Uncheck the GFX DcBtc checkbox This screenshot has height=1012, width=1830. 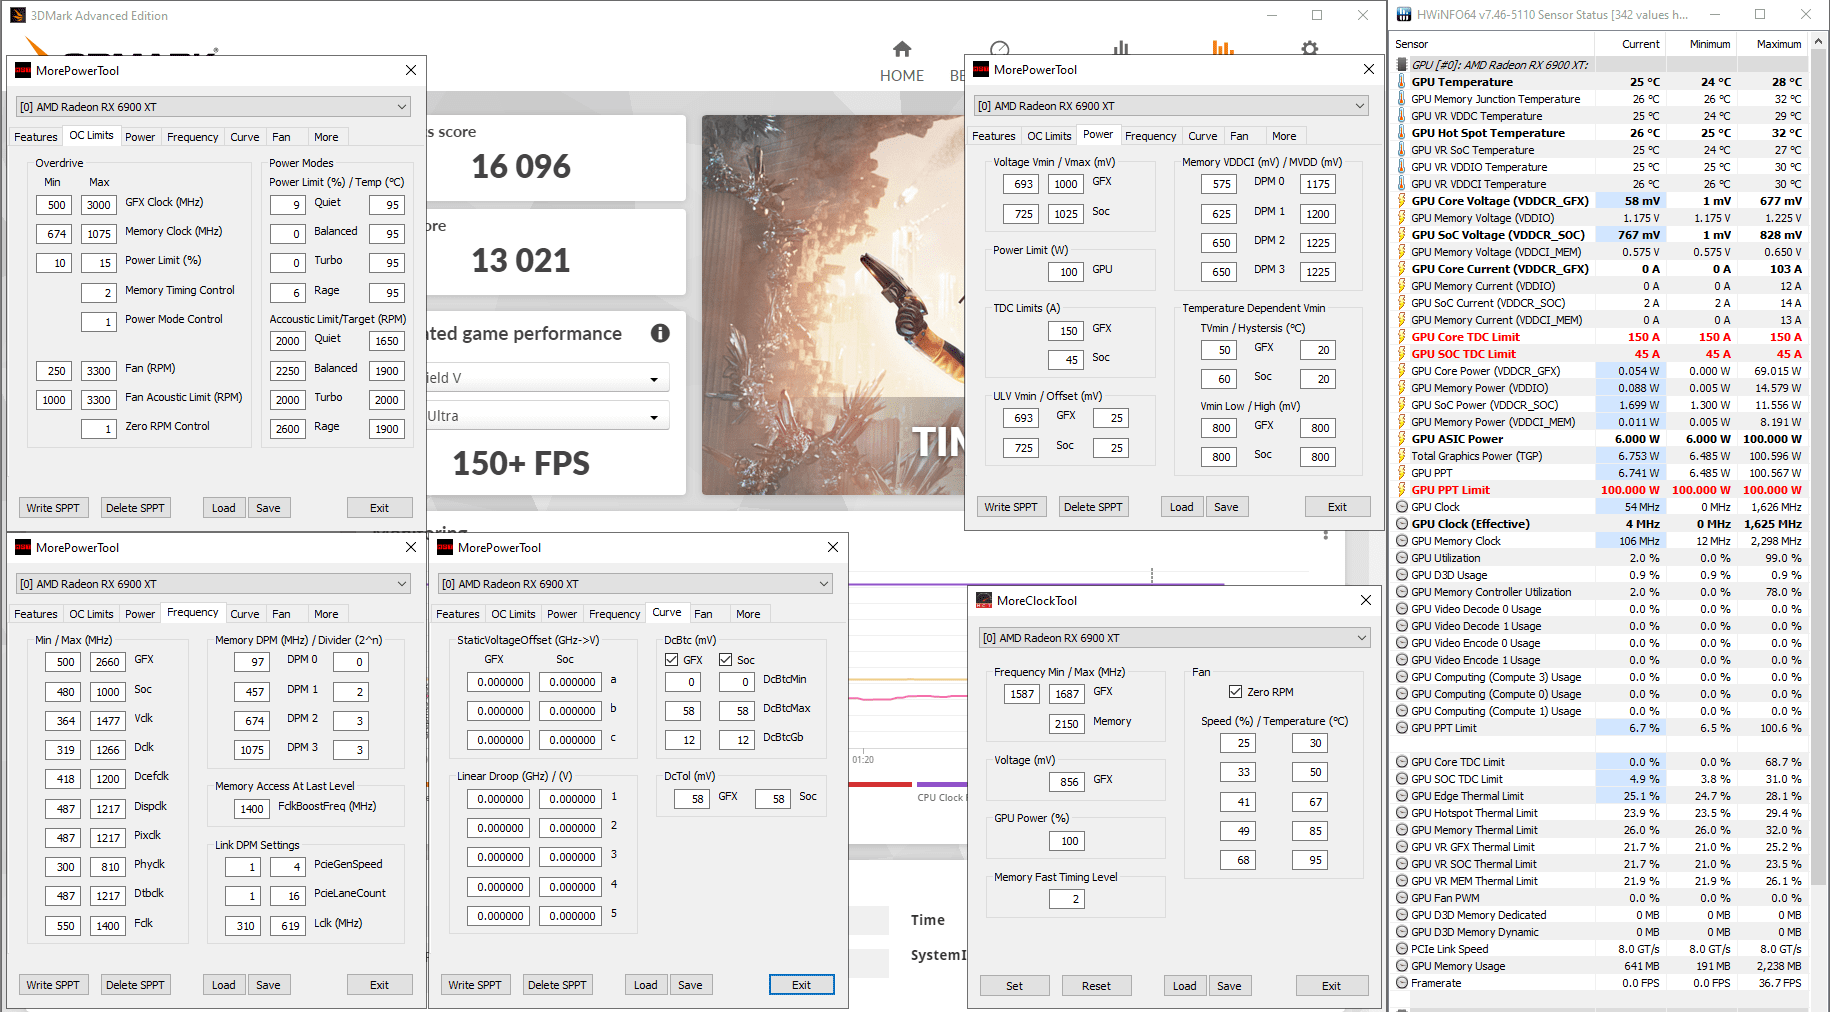(672, 660)
